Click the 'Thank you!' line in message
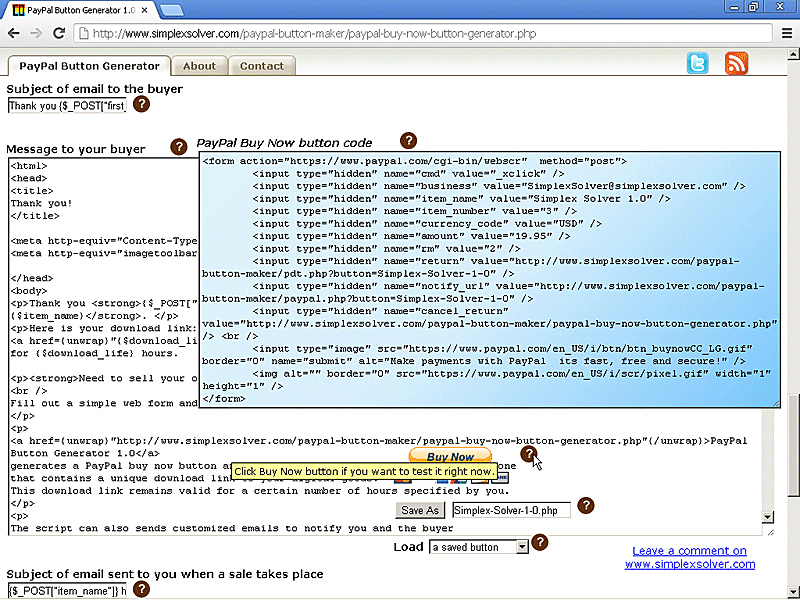800x600 pixels. 42,203
